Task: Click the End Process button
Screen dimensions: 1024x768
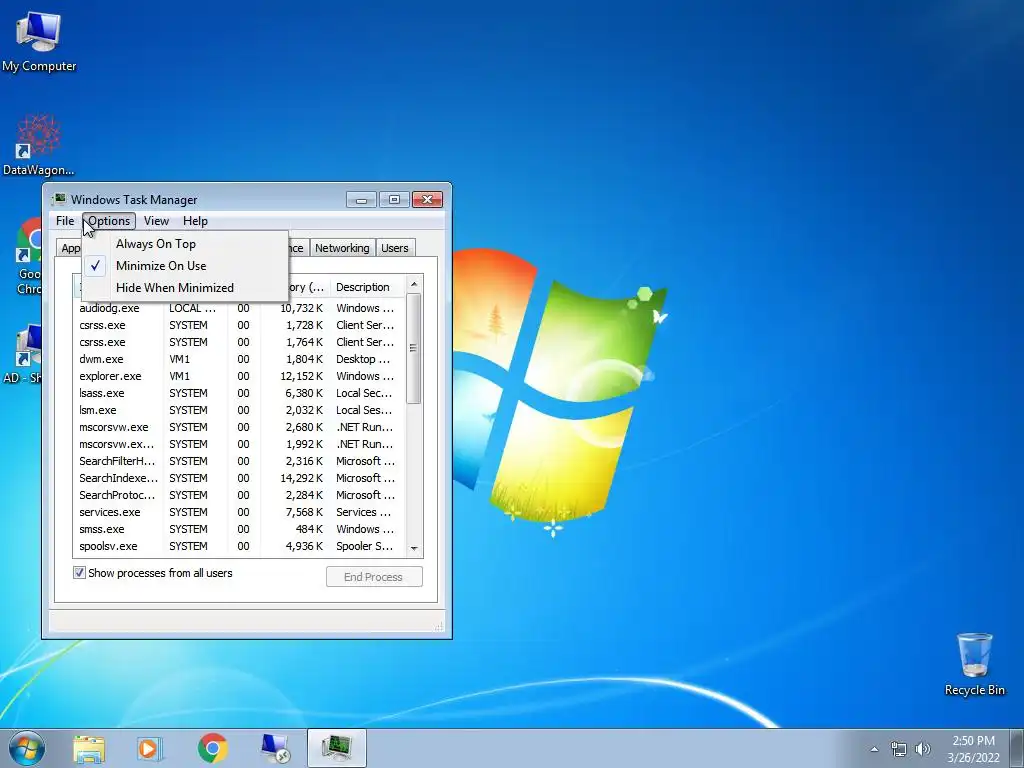Action: click(x=374, y=577)
